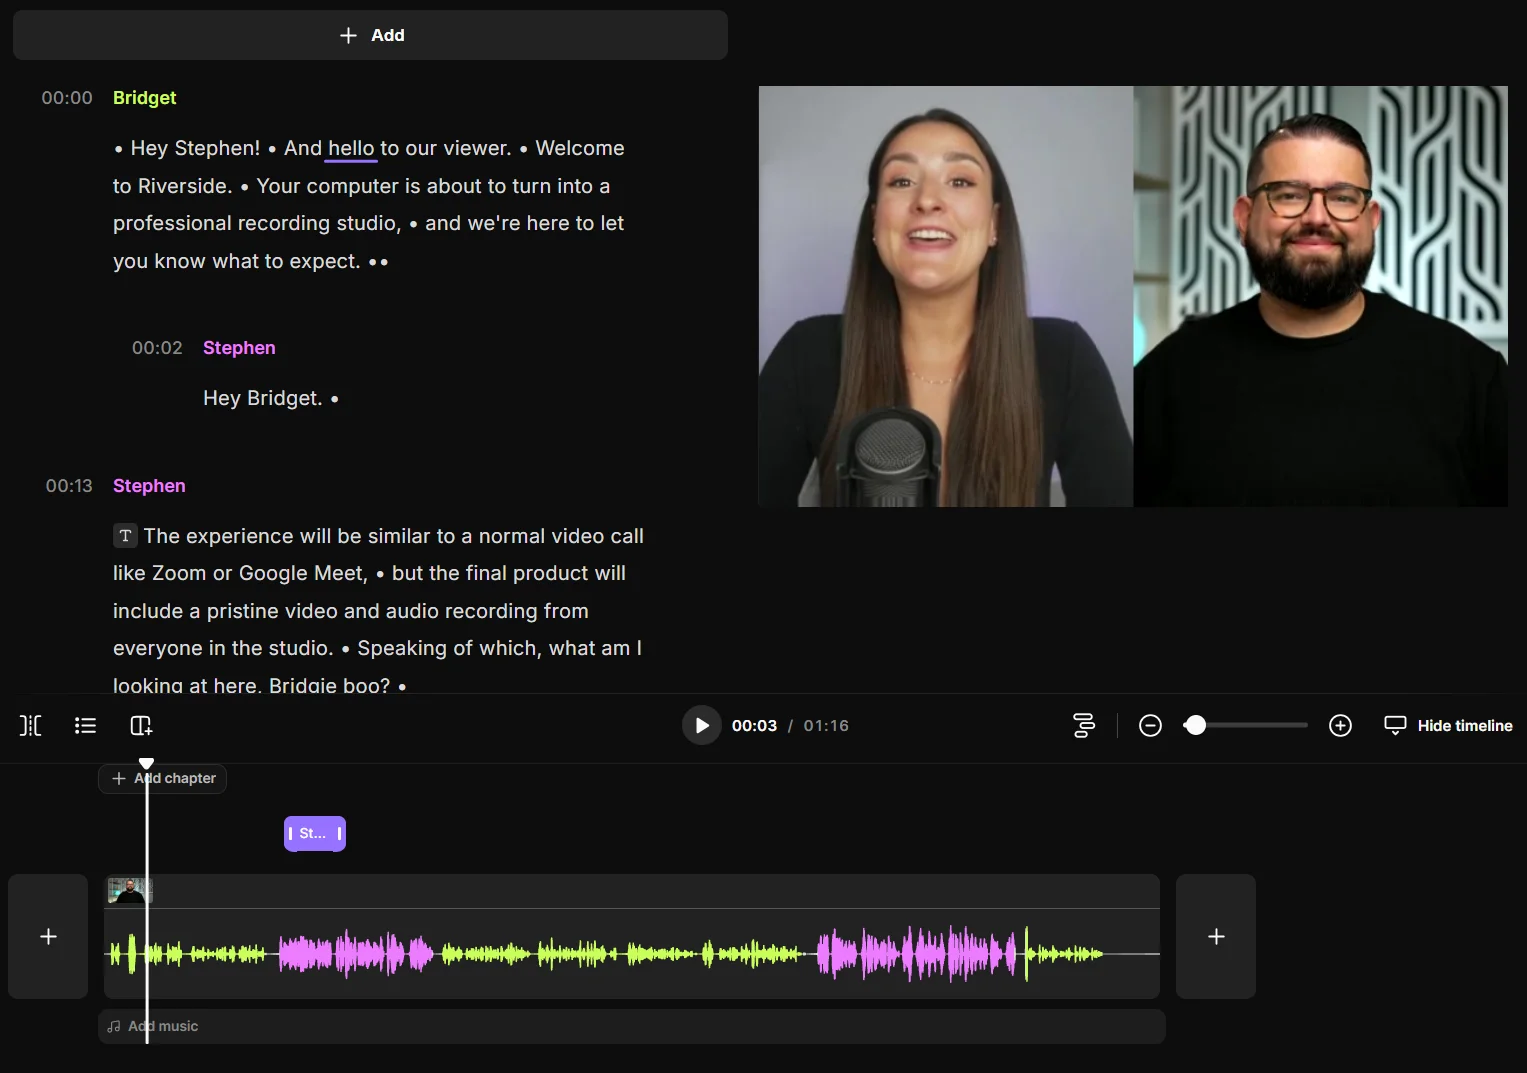Open the purple St... marker on timeline
Viewport: 1527px width, 1073px height.
pos(314,833)
